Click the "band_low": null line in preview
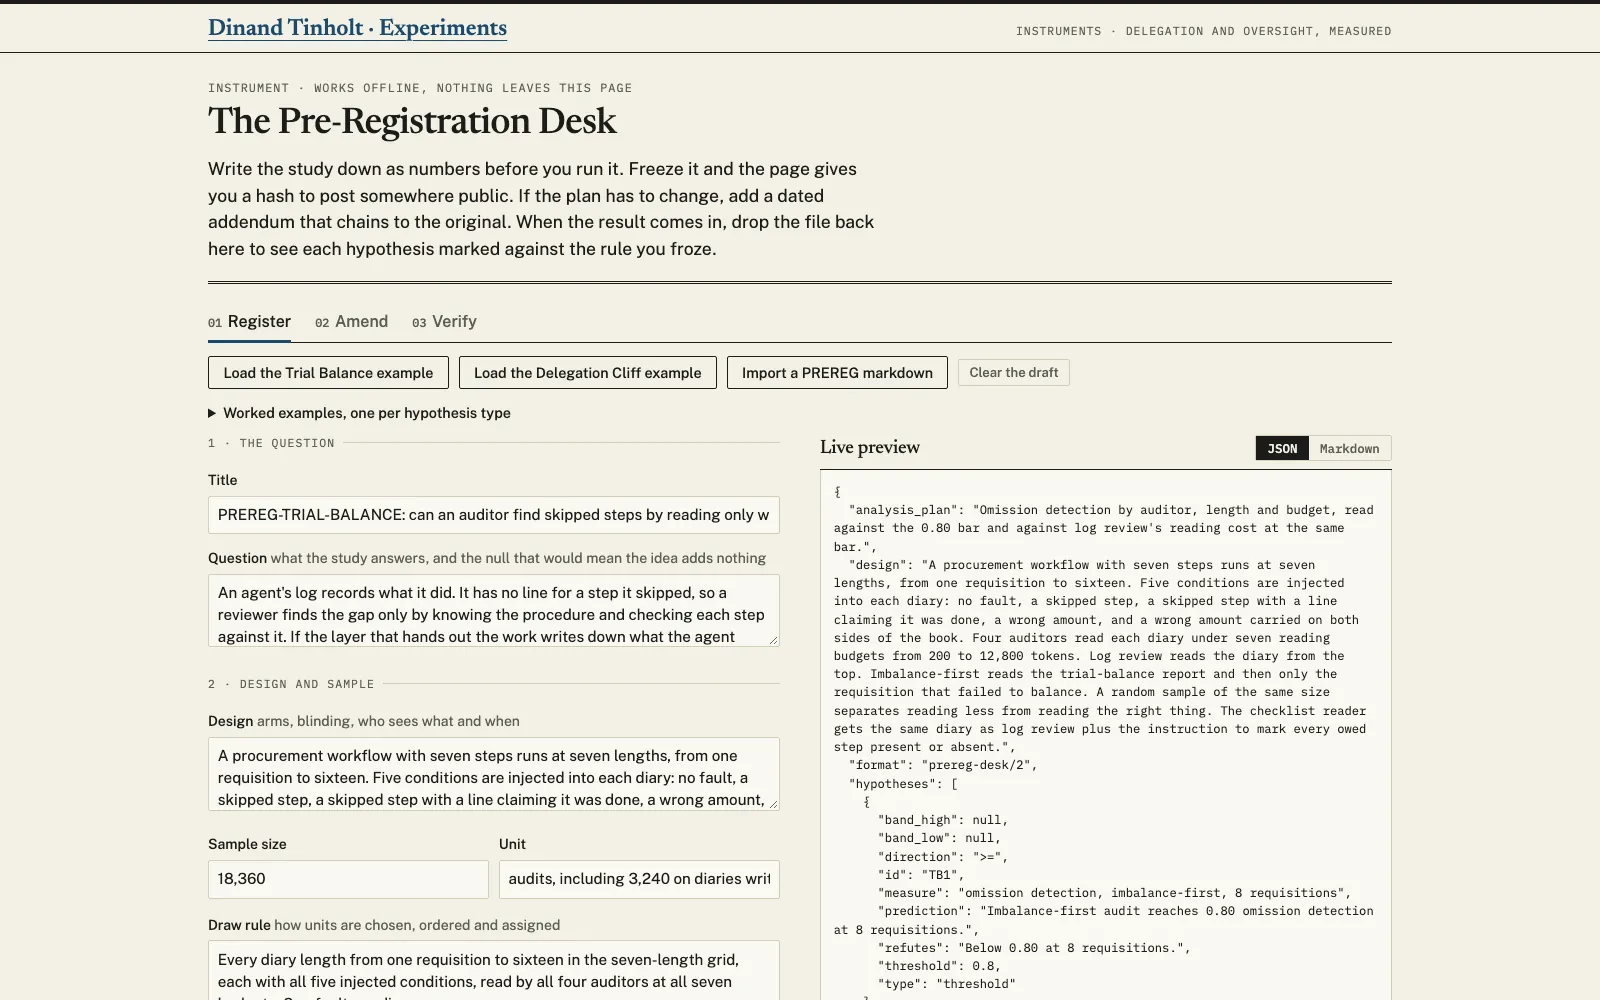 (940, 838)
